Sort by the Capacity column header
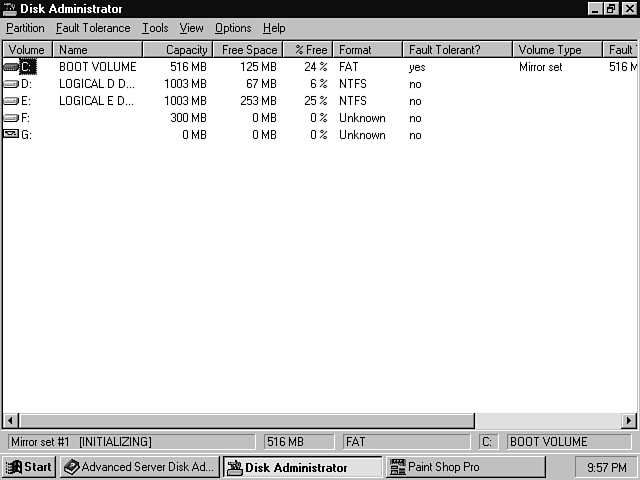 click(177, 49)
